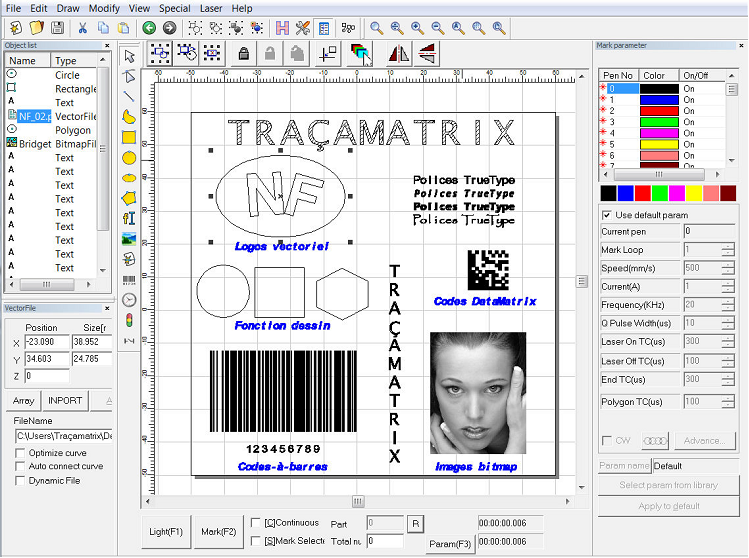Enable Optimize curve checkbox
This screenshot has height=558, width=749.
coord(20,453)
